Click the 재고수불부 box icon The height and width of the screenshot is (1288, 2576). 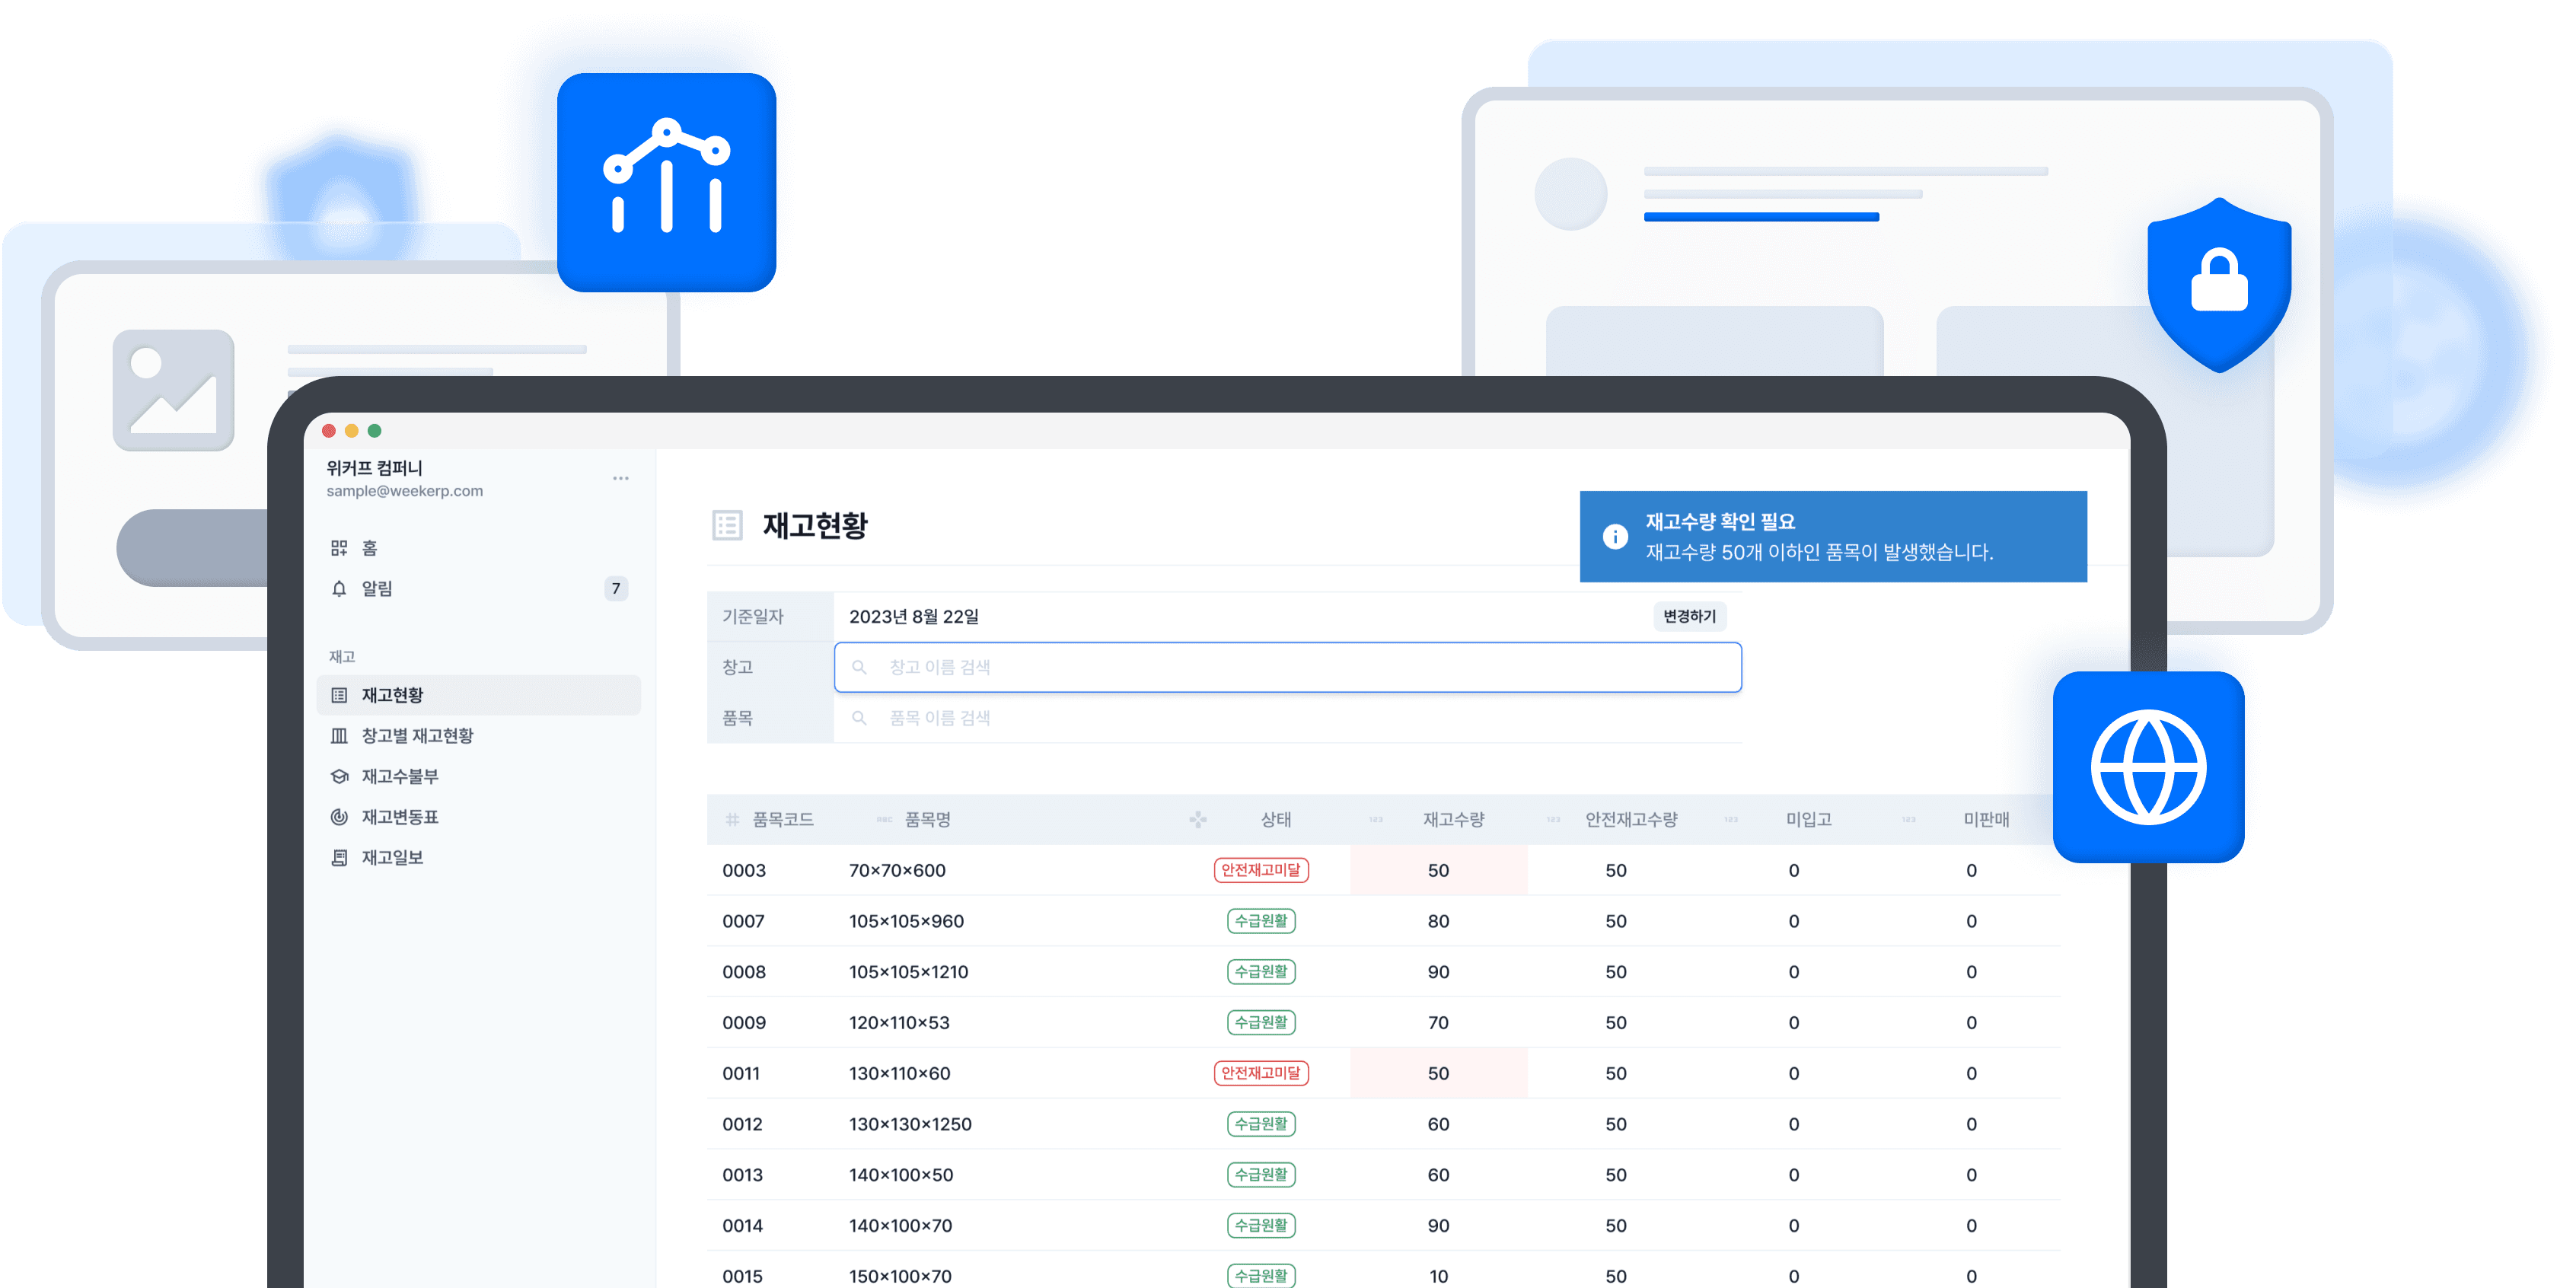click(339, 777)
